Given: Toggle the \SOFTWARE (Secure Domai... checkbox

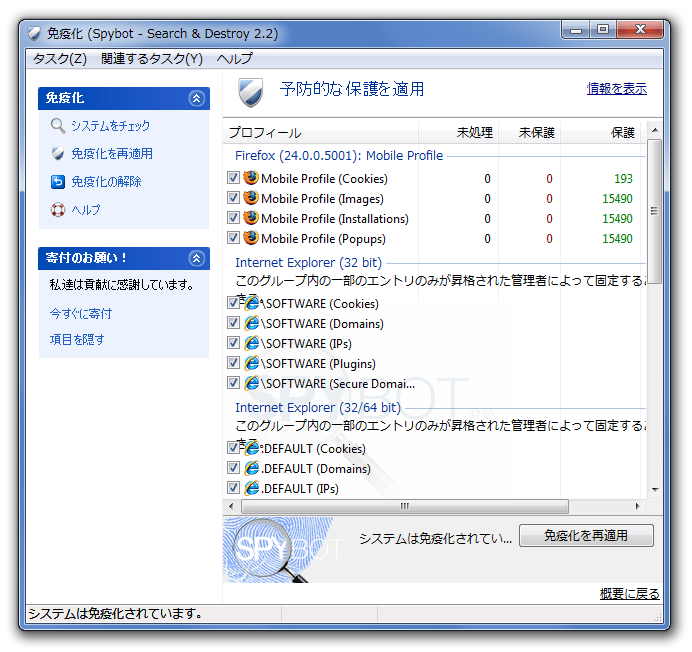Looking at the screenshot, I should (233, 383).
